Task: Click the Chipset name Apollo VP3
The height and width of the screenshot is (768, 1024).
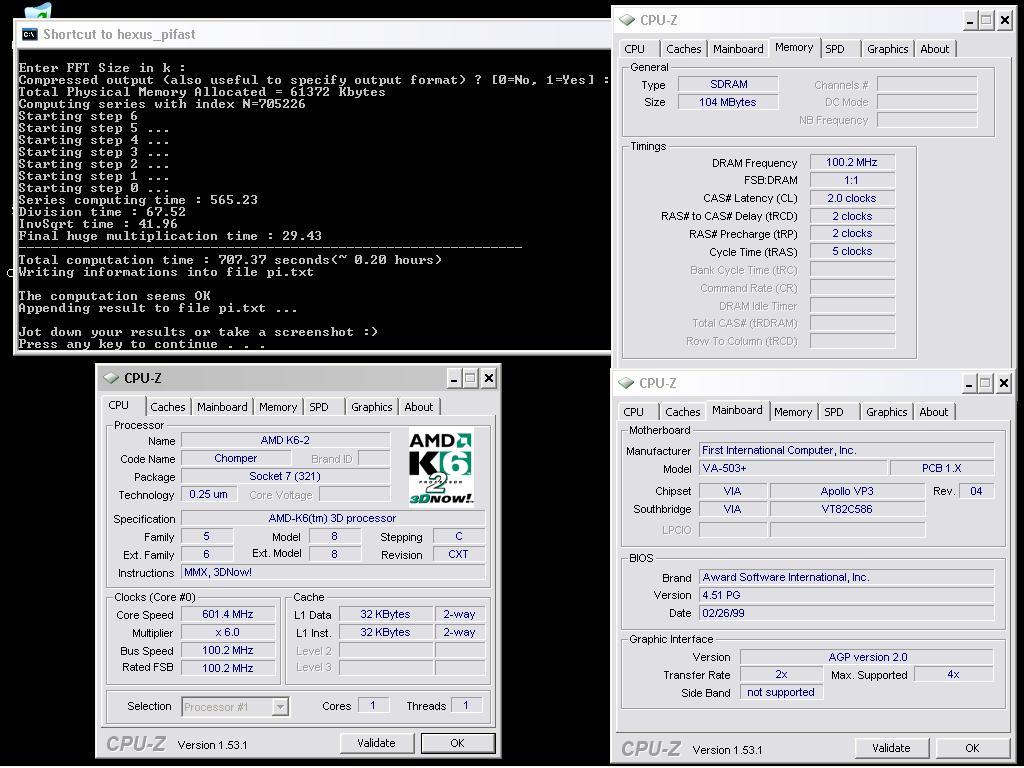Action: [x=847, y=491]
